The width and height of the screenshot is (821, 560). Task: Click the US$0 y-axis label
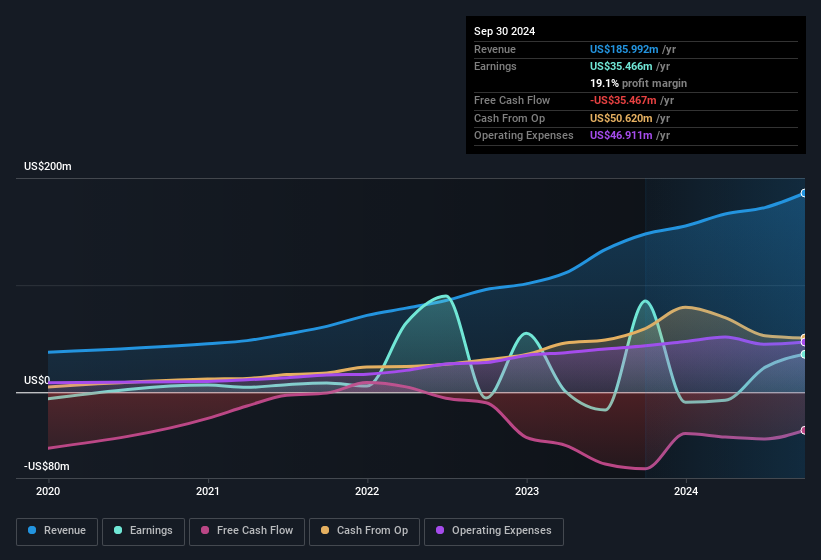[37, 380]
